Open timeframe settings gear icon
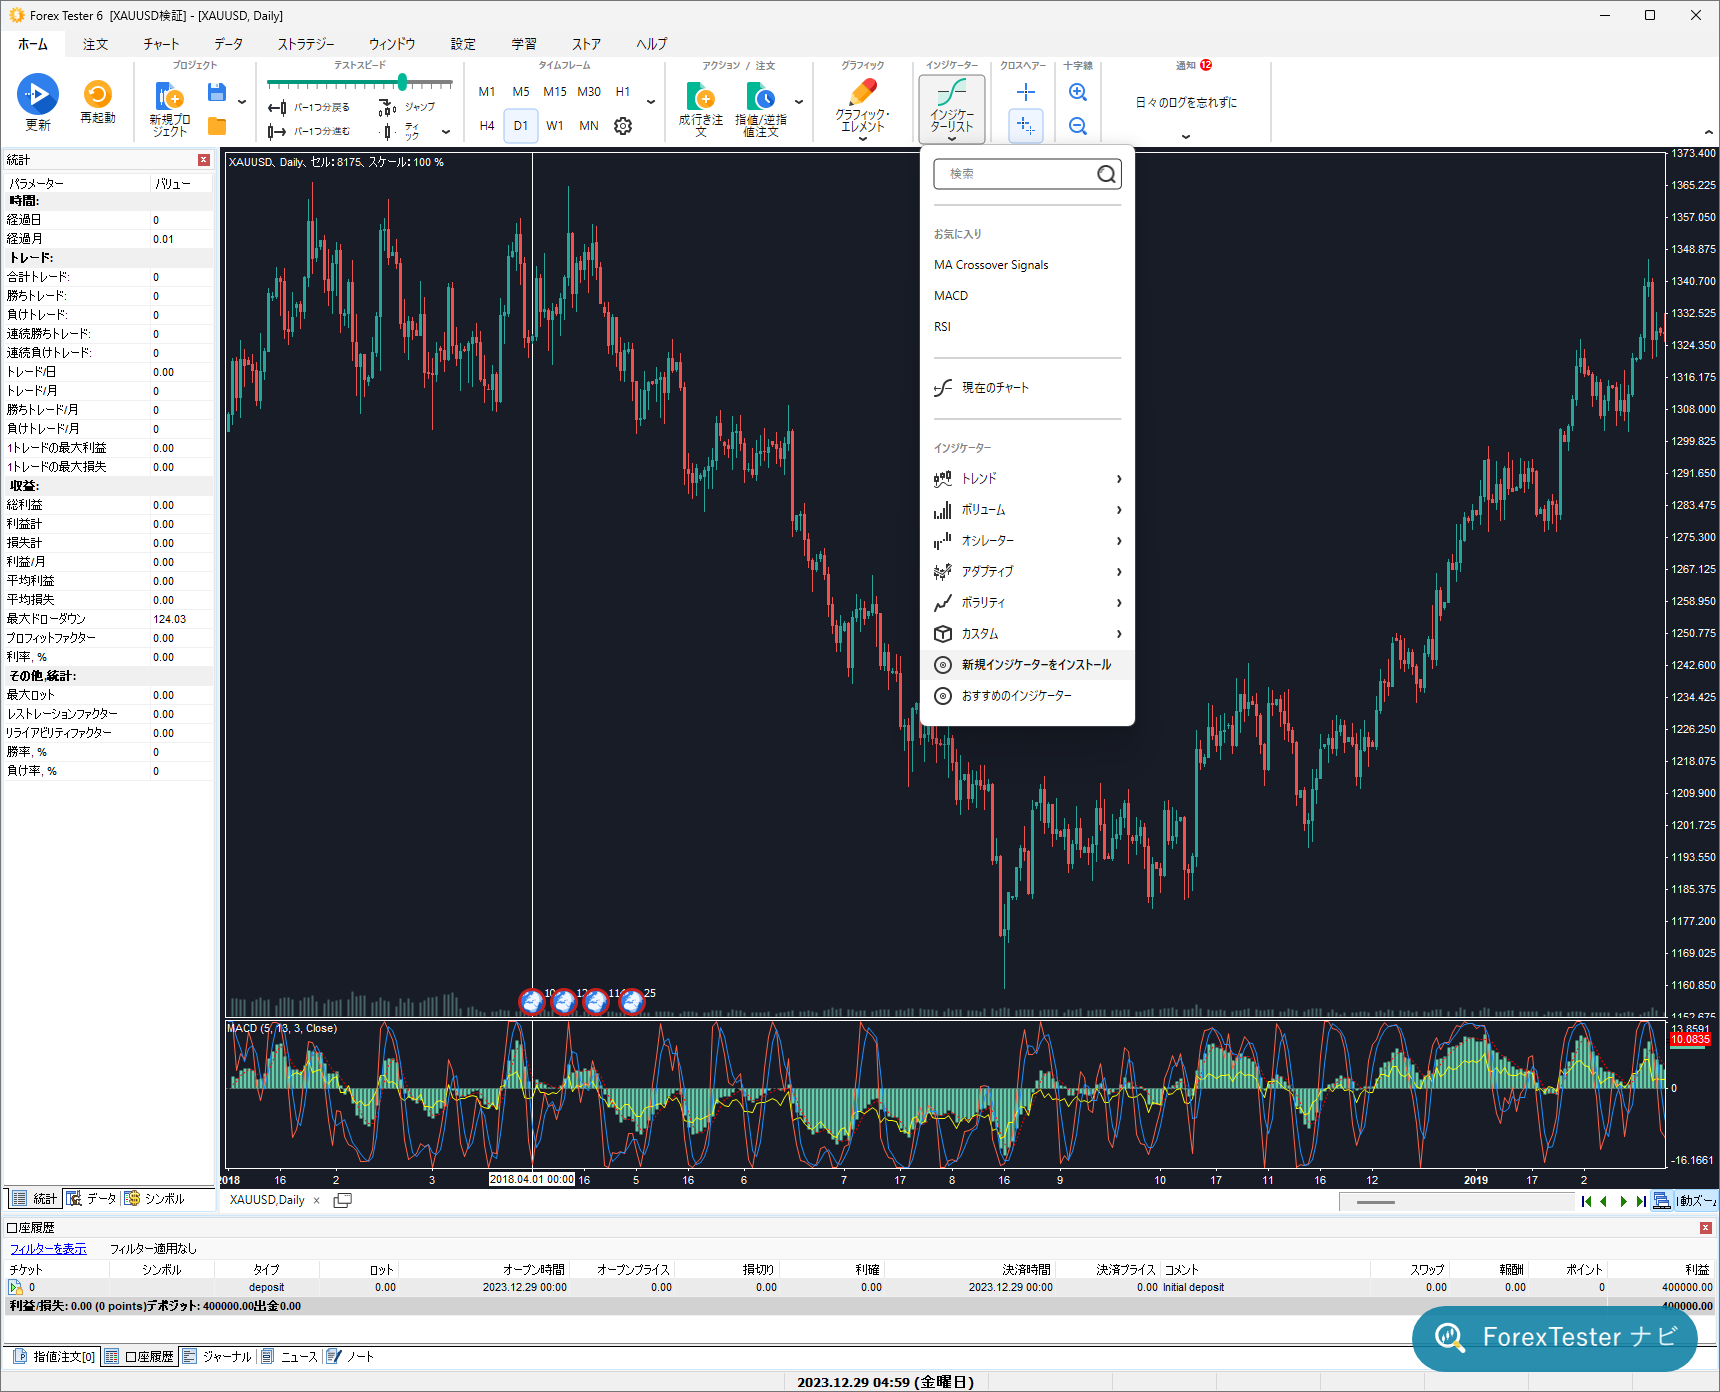This screenshot has width=1720, height=1392. coord(623,126)
